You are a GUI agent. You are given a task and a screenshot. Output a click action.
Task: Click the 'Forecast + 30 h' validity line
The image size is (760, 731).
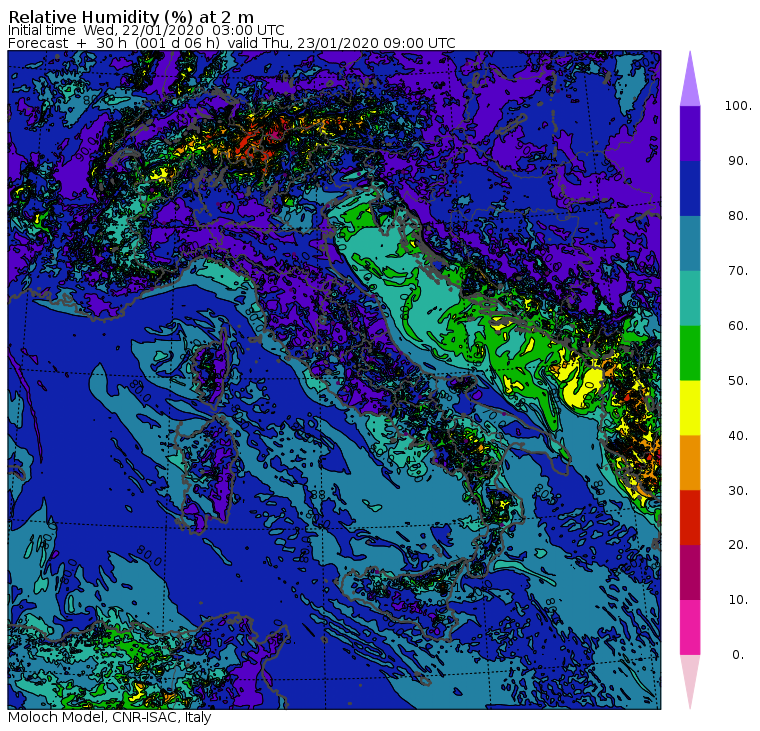(x=232, y=43)
